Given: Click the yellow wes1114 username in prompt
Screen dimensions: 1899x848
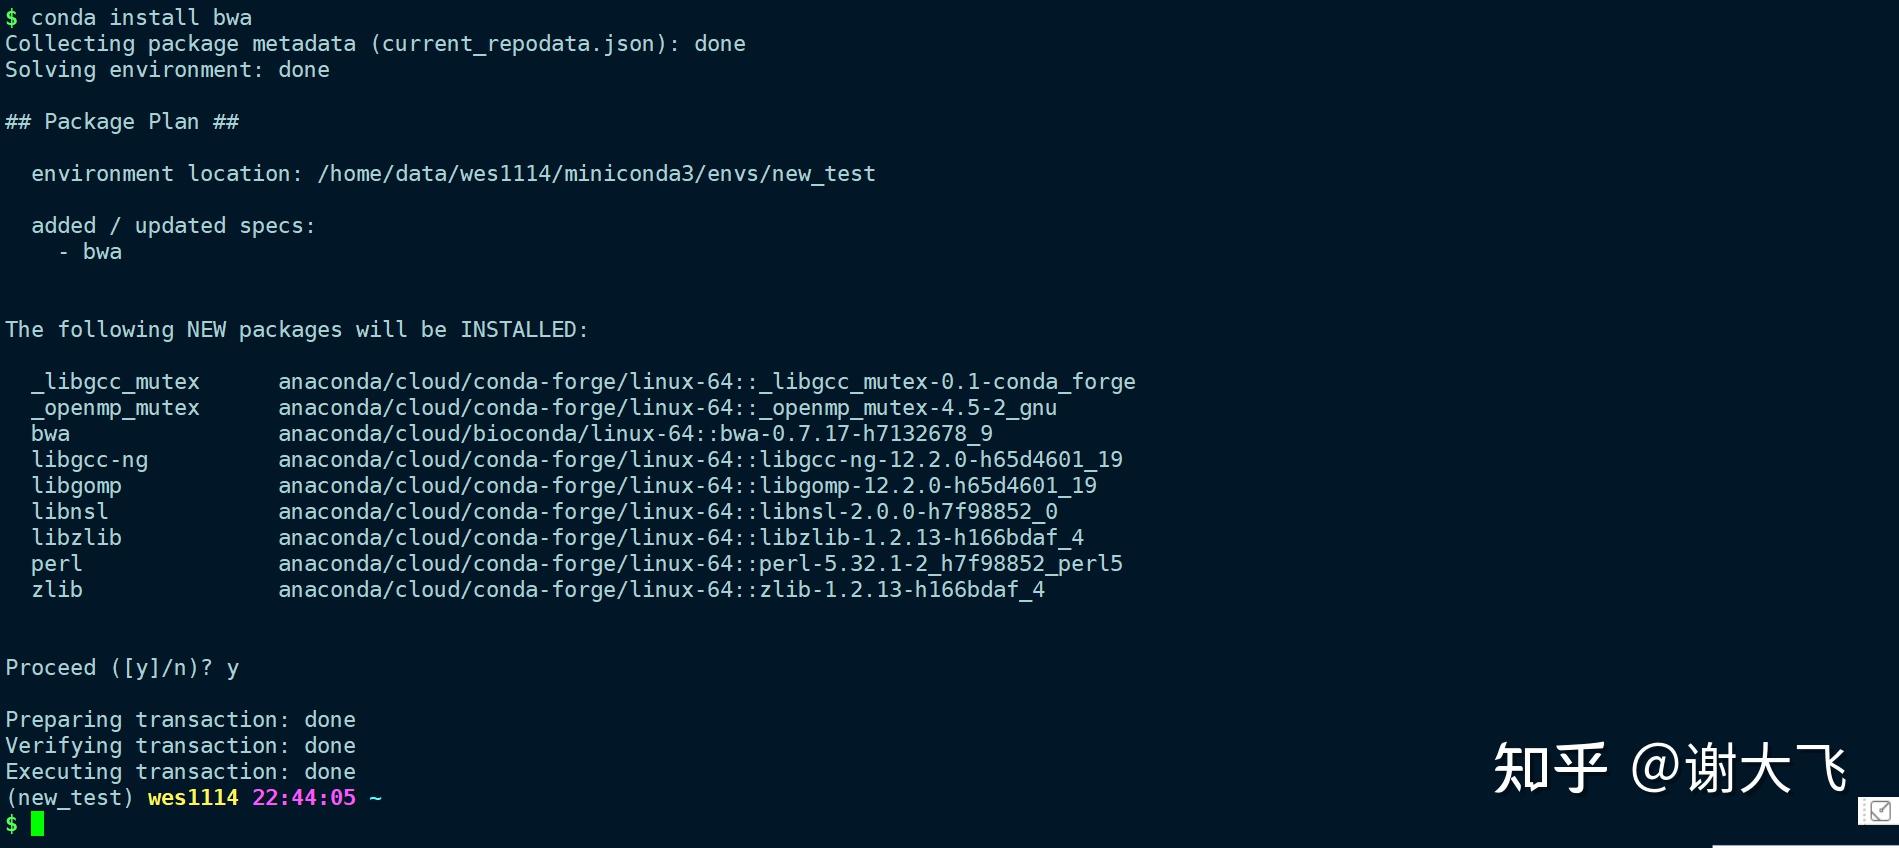Looking at the screenshot, I should click(193, 798).
